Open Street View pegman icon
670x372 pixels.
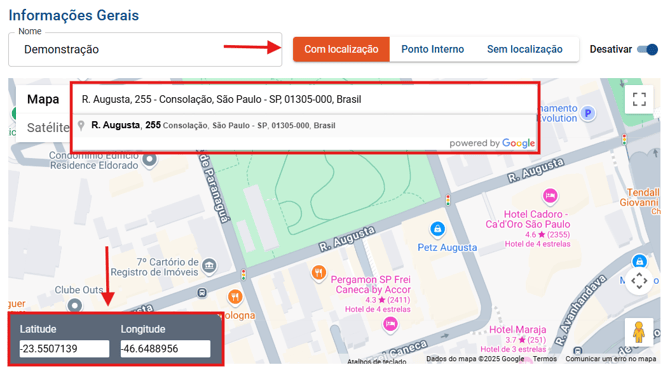639,332
